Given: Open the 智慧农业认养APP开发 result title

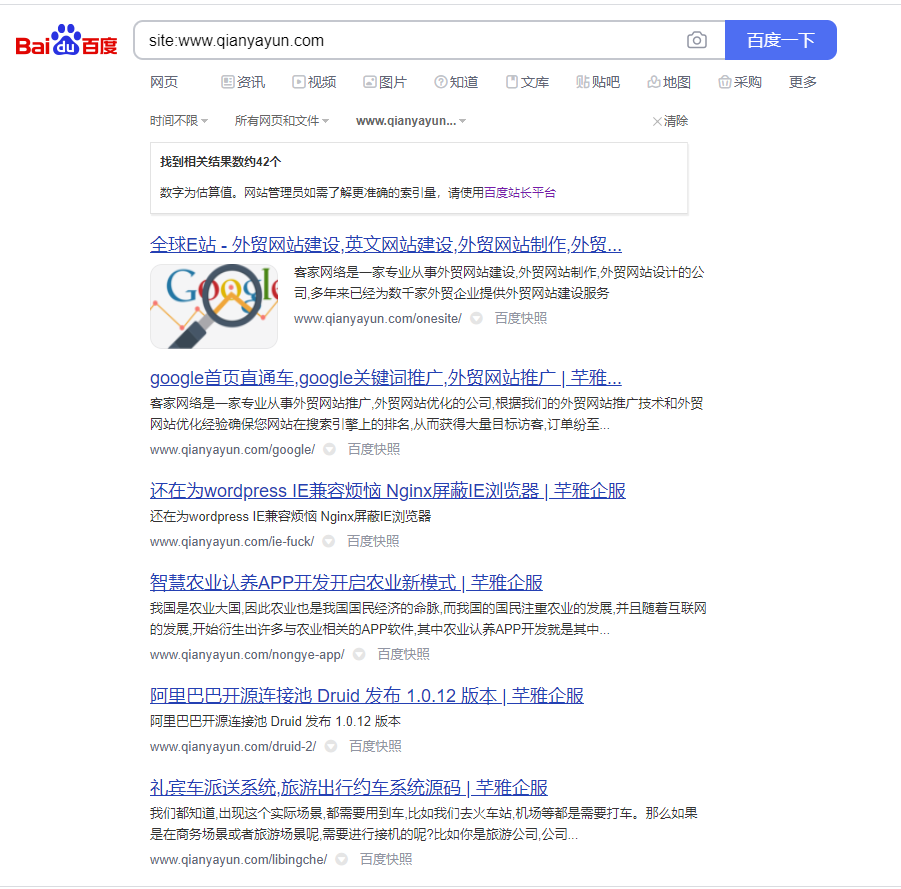Looking at the screenshot, I should click(x=346, y=583).
